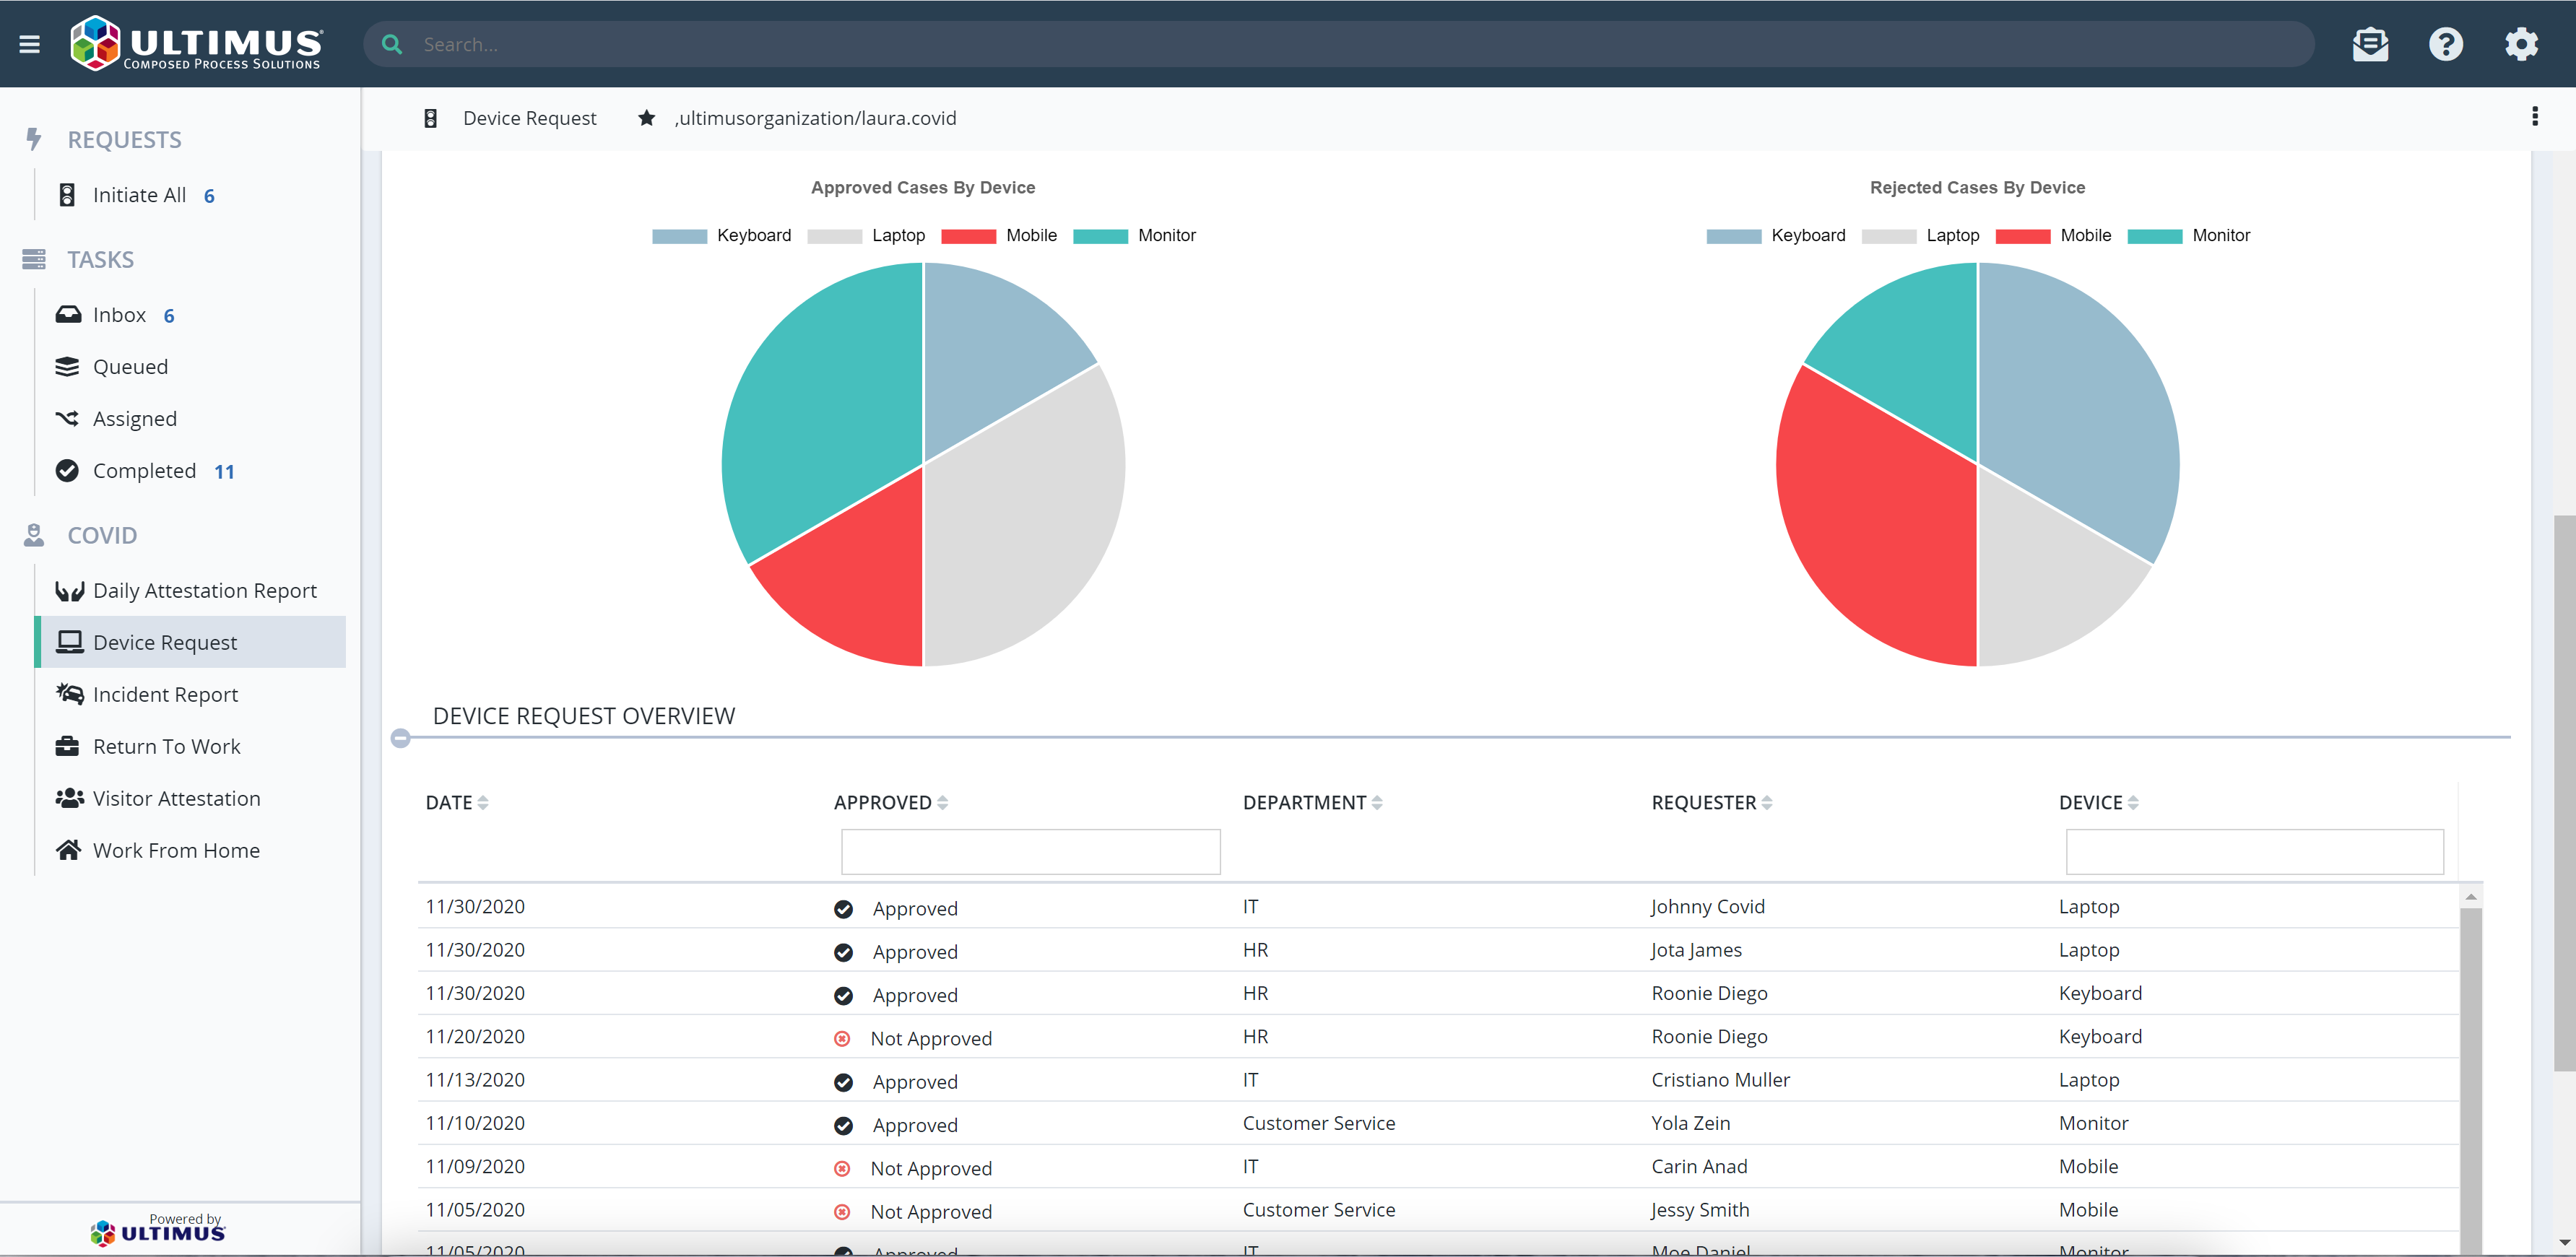The image size is (2576, 1257).
Task: Click the help question-mark icon
Action: click(2445, 44)
